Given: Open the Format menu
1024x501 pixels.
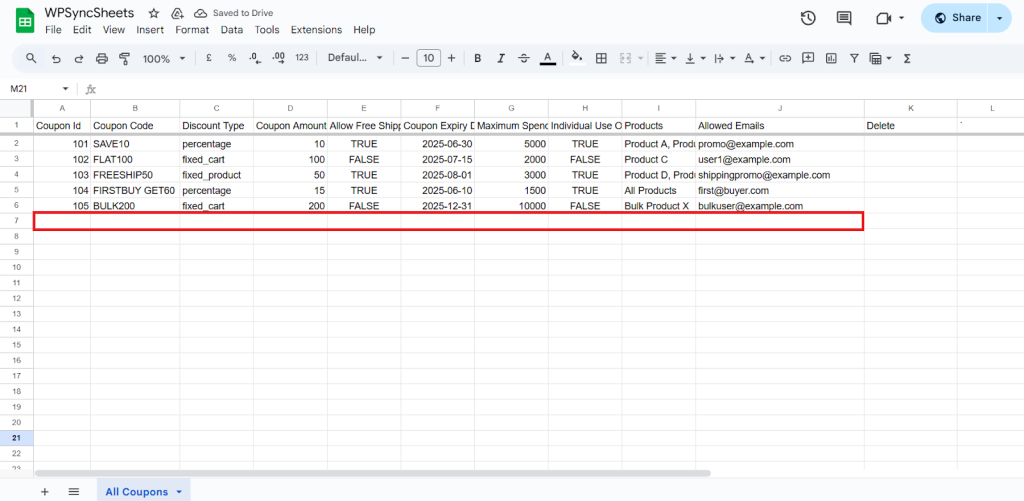Looking at the screenshot, I should [192, 29].
